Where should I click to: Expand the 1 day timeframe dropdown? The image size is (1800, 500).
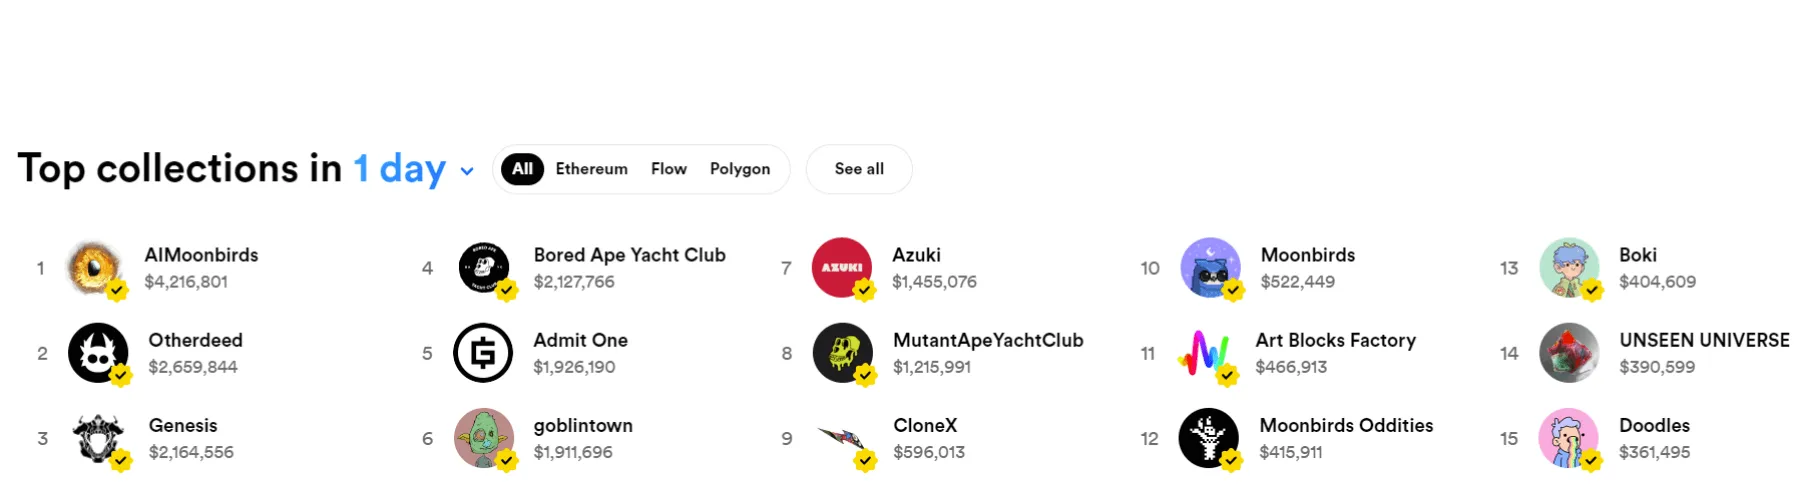click(399, 169)
